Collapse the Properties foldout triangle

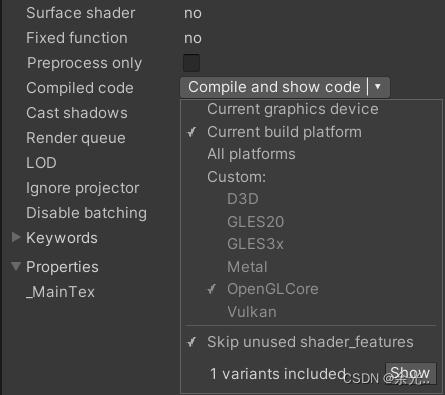tap(16, 266)
